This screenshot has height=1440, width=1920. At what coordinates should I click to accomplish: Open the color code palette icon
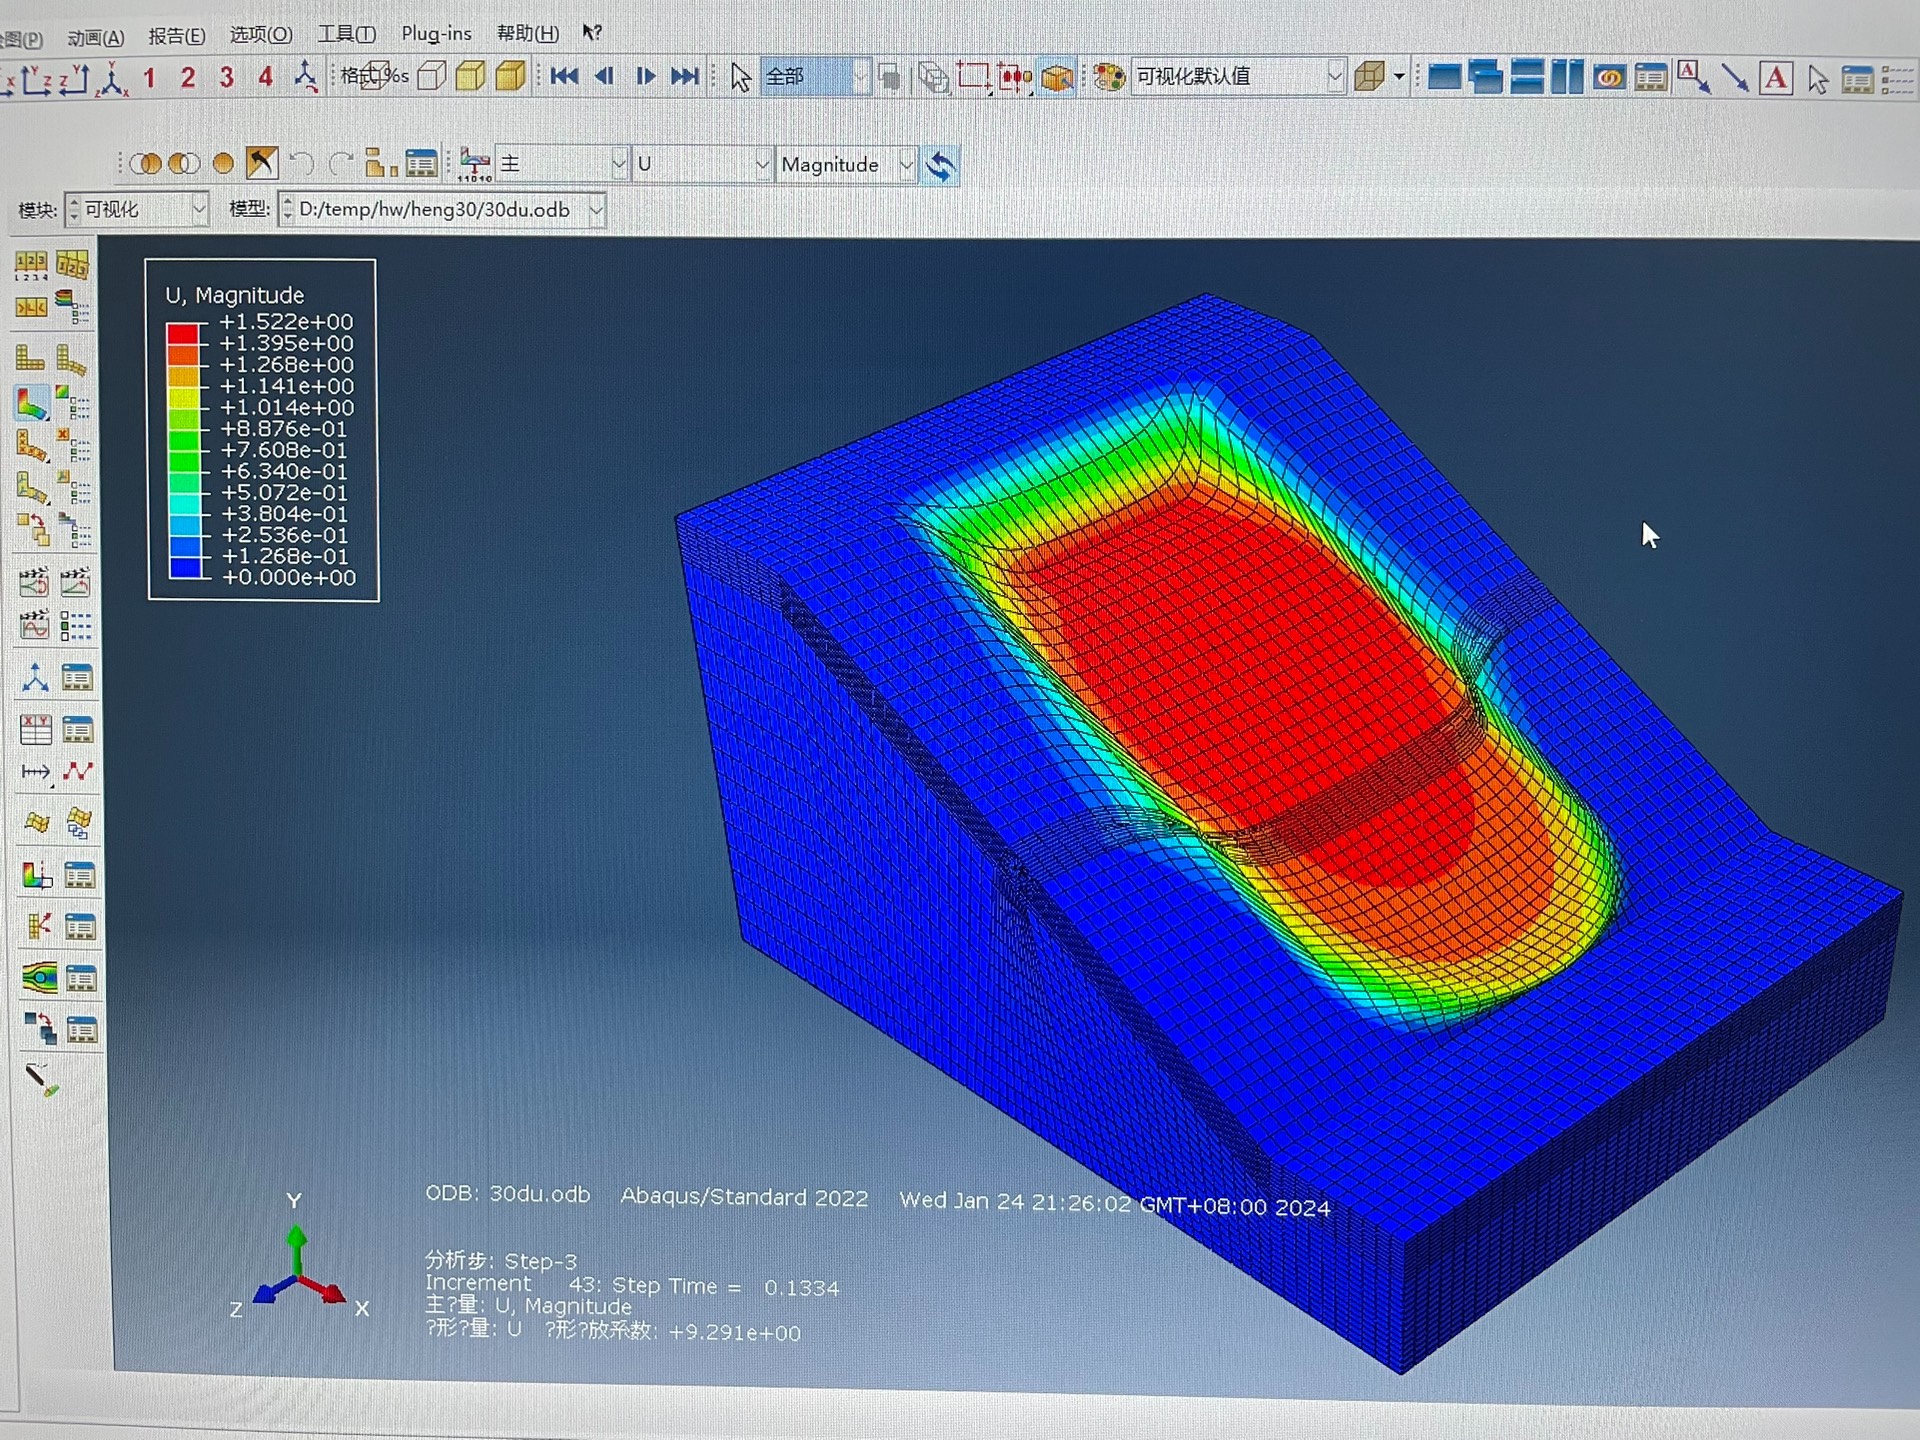[x=1108, y=77]
